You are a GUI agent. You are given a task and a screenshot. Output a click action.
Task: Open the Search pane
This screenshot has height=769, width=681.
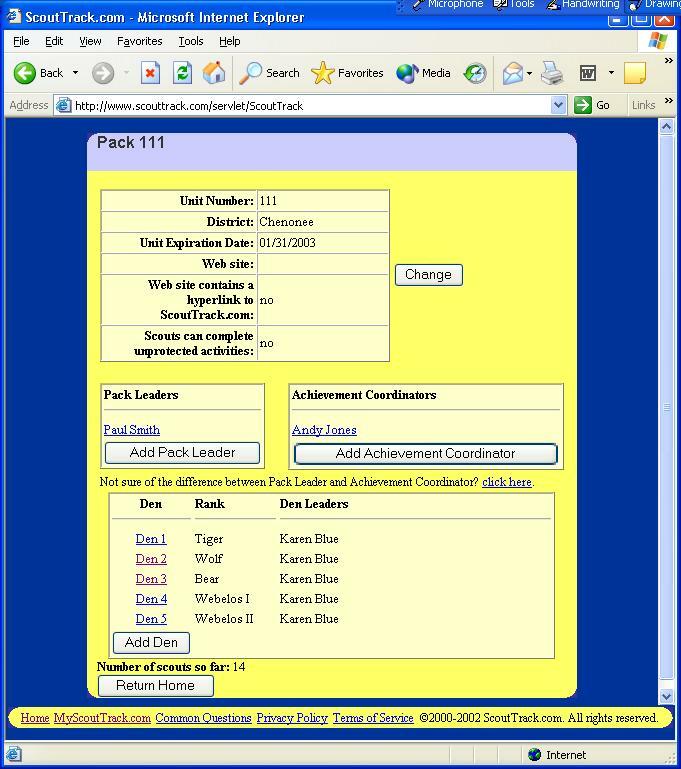pos(269,73)
